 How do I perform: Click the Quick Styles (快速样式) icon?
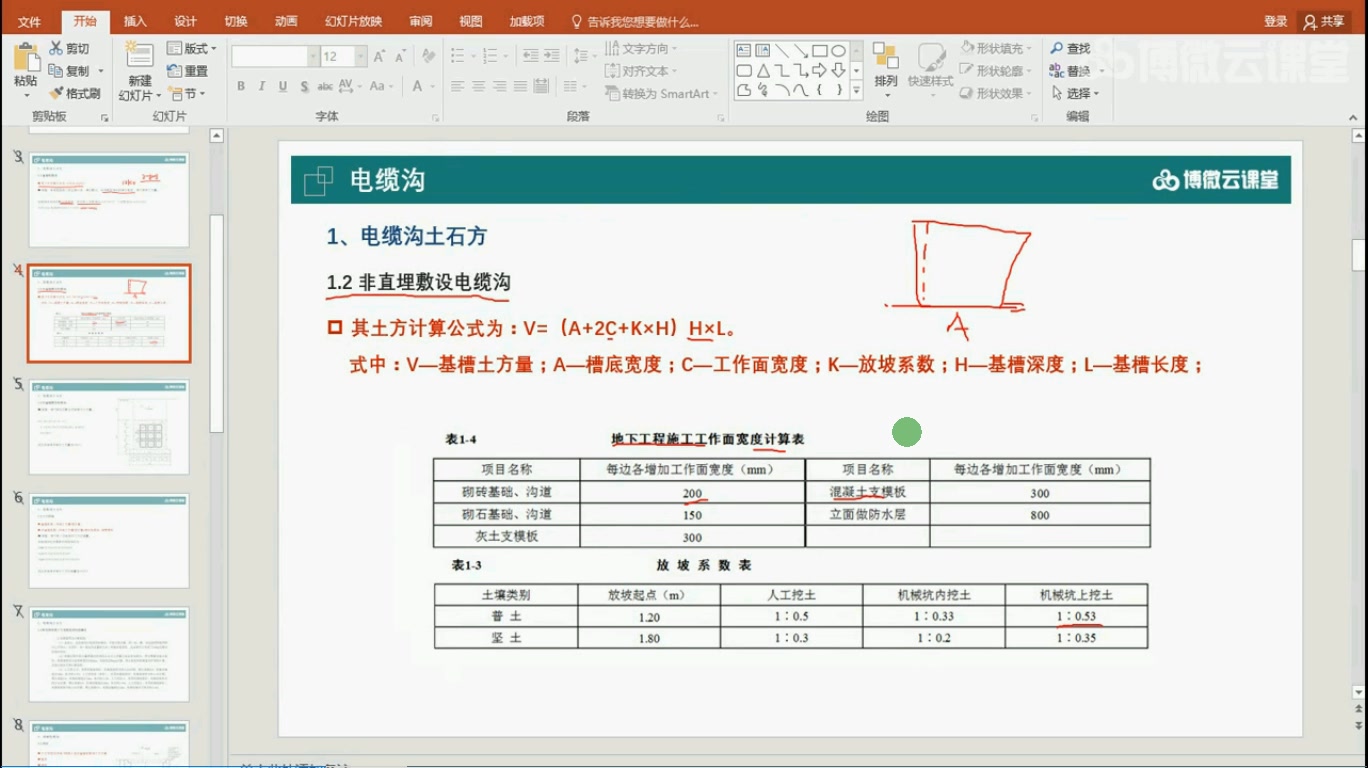931,57
